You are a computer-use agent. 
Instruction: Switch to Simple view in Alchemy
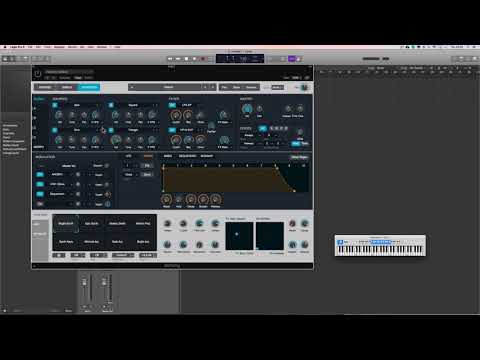(x=67, y=87)
